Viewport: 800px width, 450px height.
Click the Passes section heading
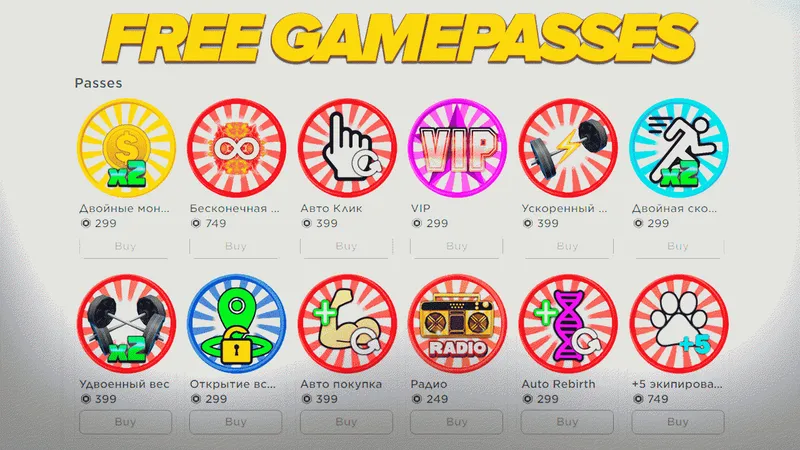tap(98, 83)
